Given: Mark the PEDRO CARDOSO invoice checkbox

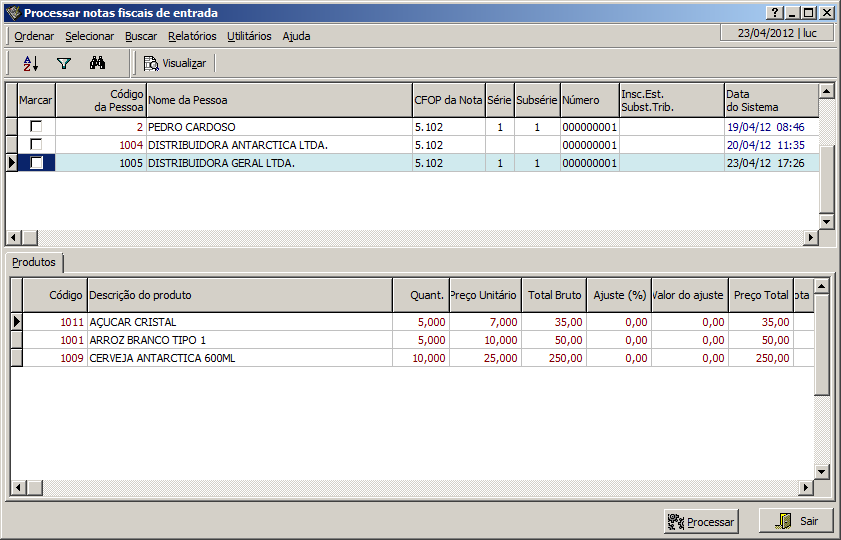Looking at the screenshot, I should 37,127.
